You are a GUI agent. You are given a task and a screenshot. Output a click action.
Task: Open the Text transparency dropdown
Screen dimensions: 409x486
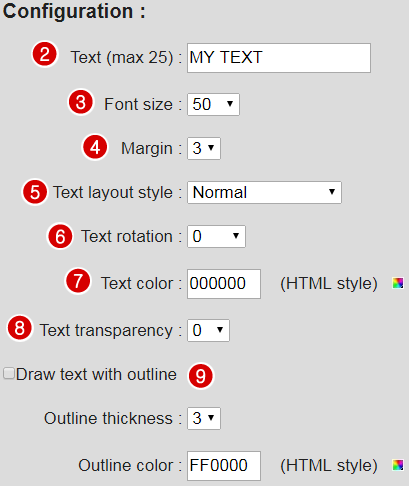pos(208,330)
